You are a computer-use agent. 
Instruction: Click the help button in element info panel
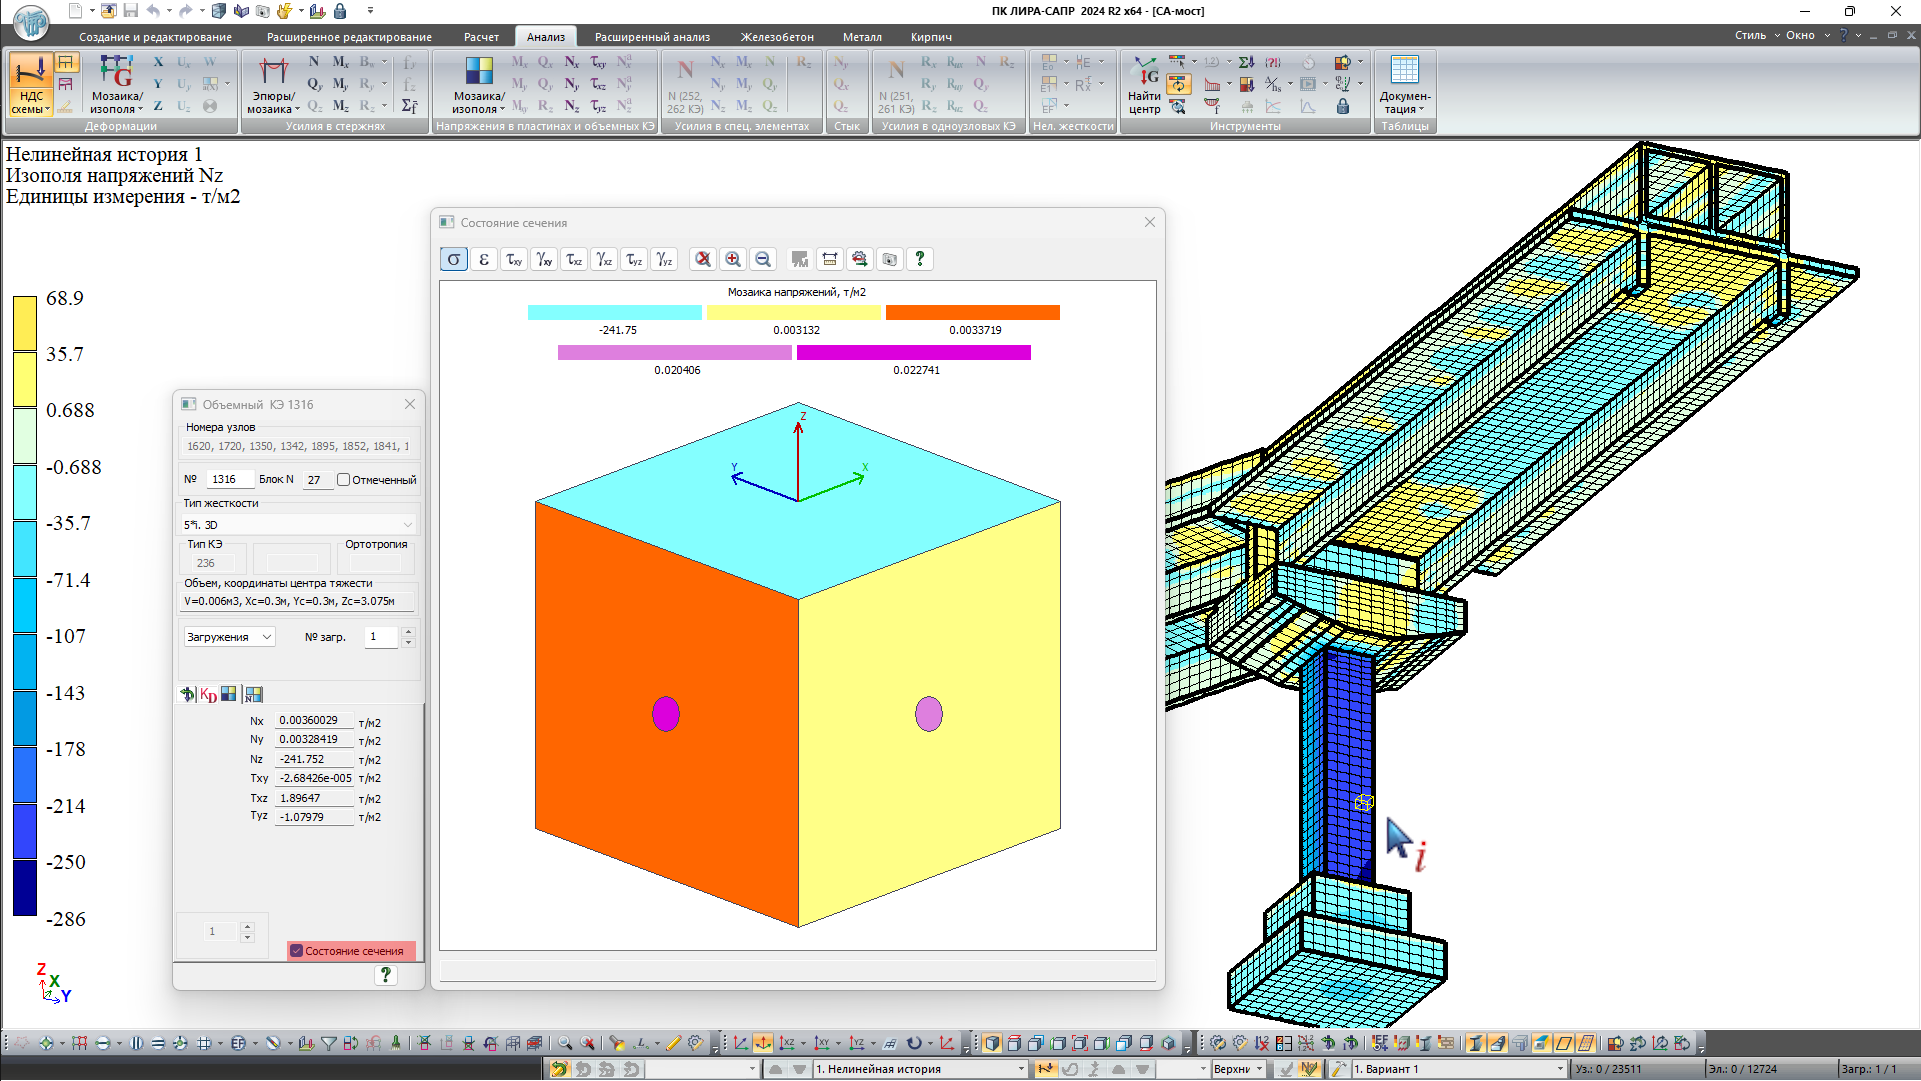(x=386, y=974)
